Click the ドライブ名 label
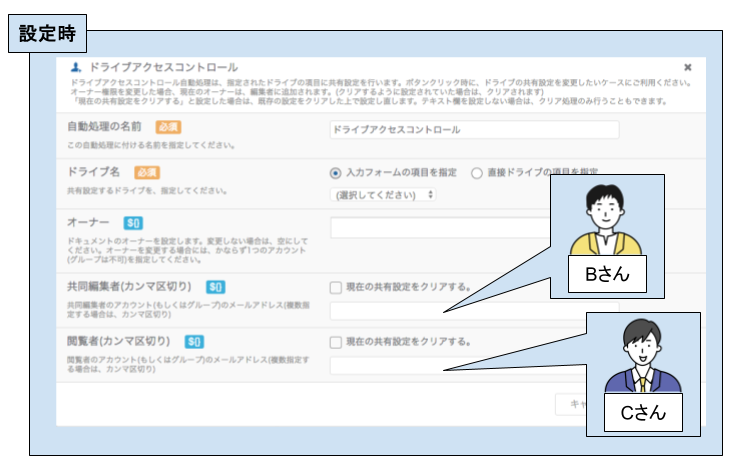The height and width of the screenshot is (471, 740). (x=93, y=172)
